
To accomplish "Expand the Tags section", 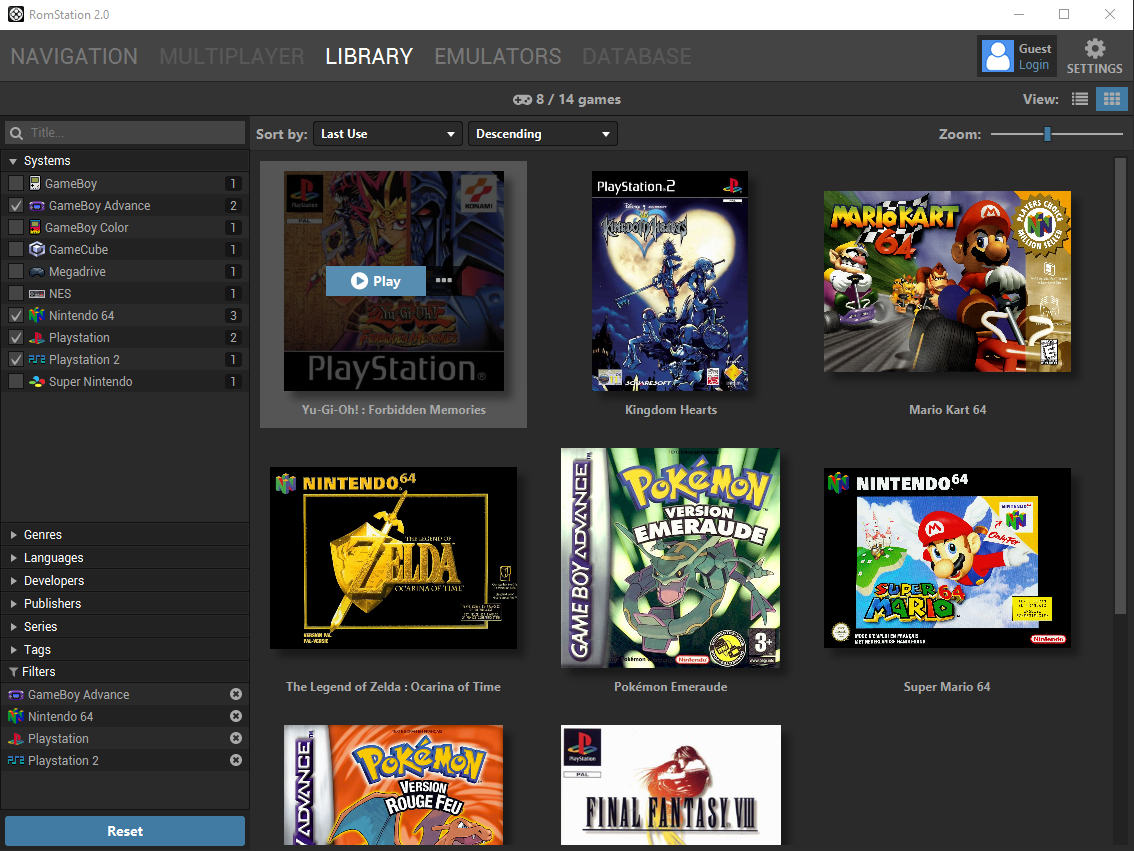I will 124,649.
